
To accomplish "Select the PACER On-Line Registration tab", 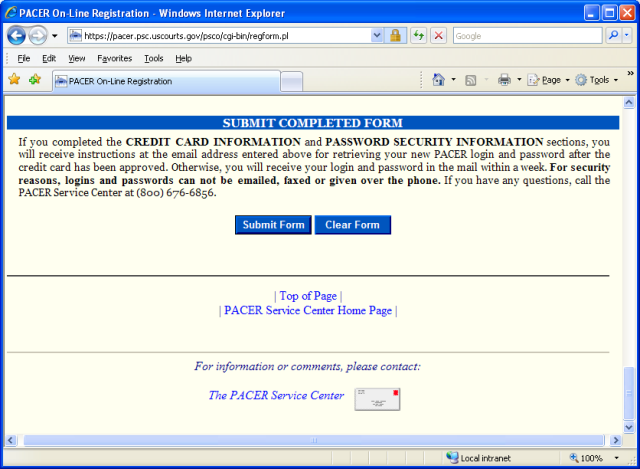I will point(165,81).
